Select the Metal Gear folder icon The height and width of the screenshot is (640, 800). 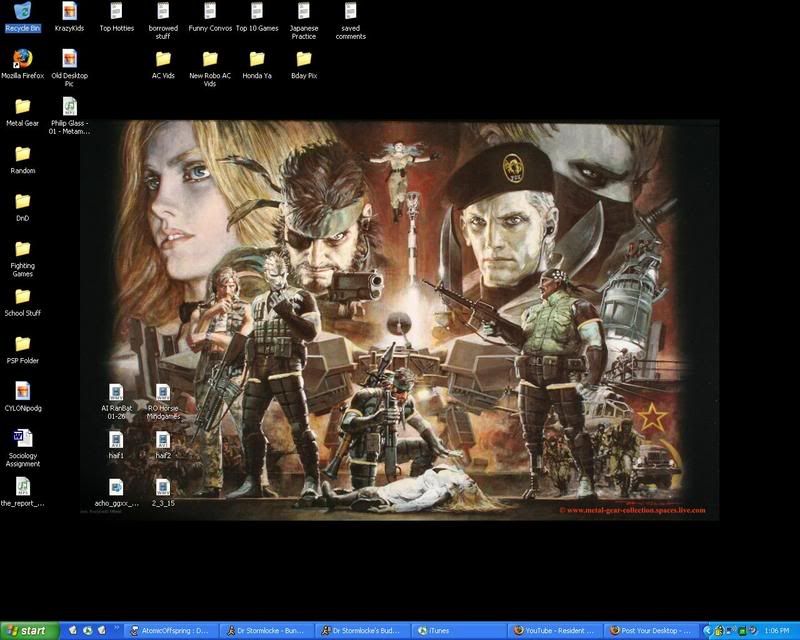22,112
